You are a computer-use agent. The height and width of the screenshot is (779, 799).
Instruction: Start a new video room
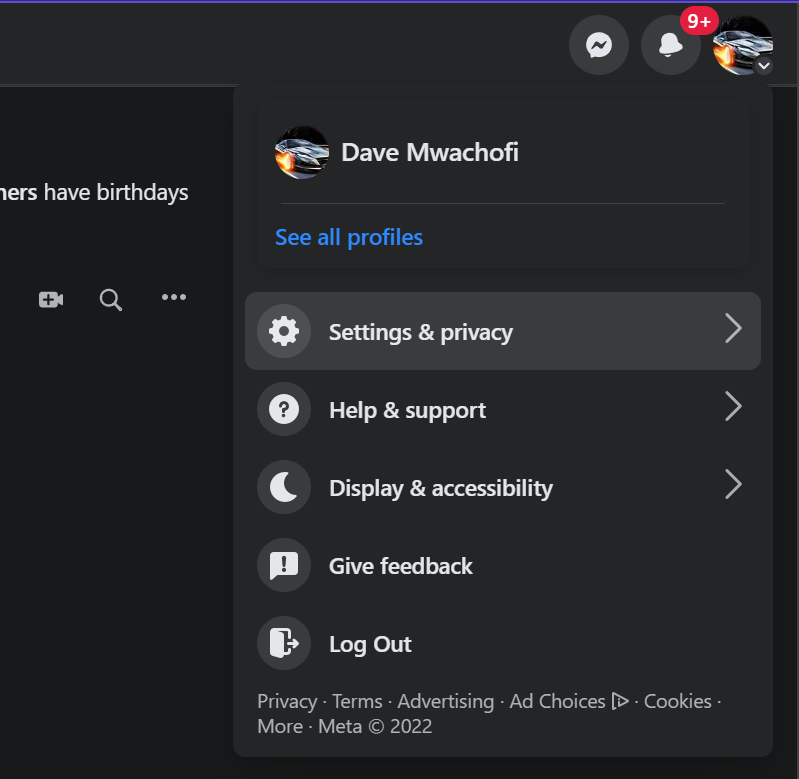[51, 299]
